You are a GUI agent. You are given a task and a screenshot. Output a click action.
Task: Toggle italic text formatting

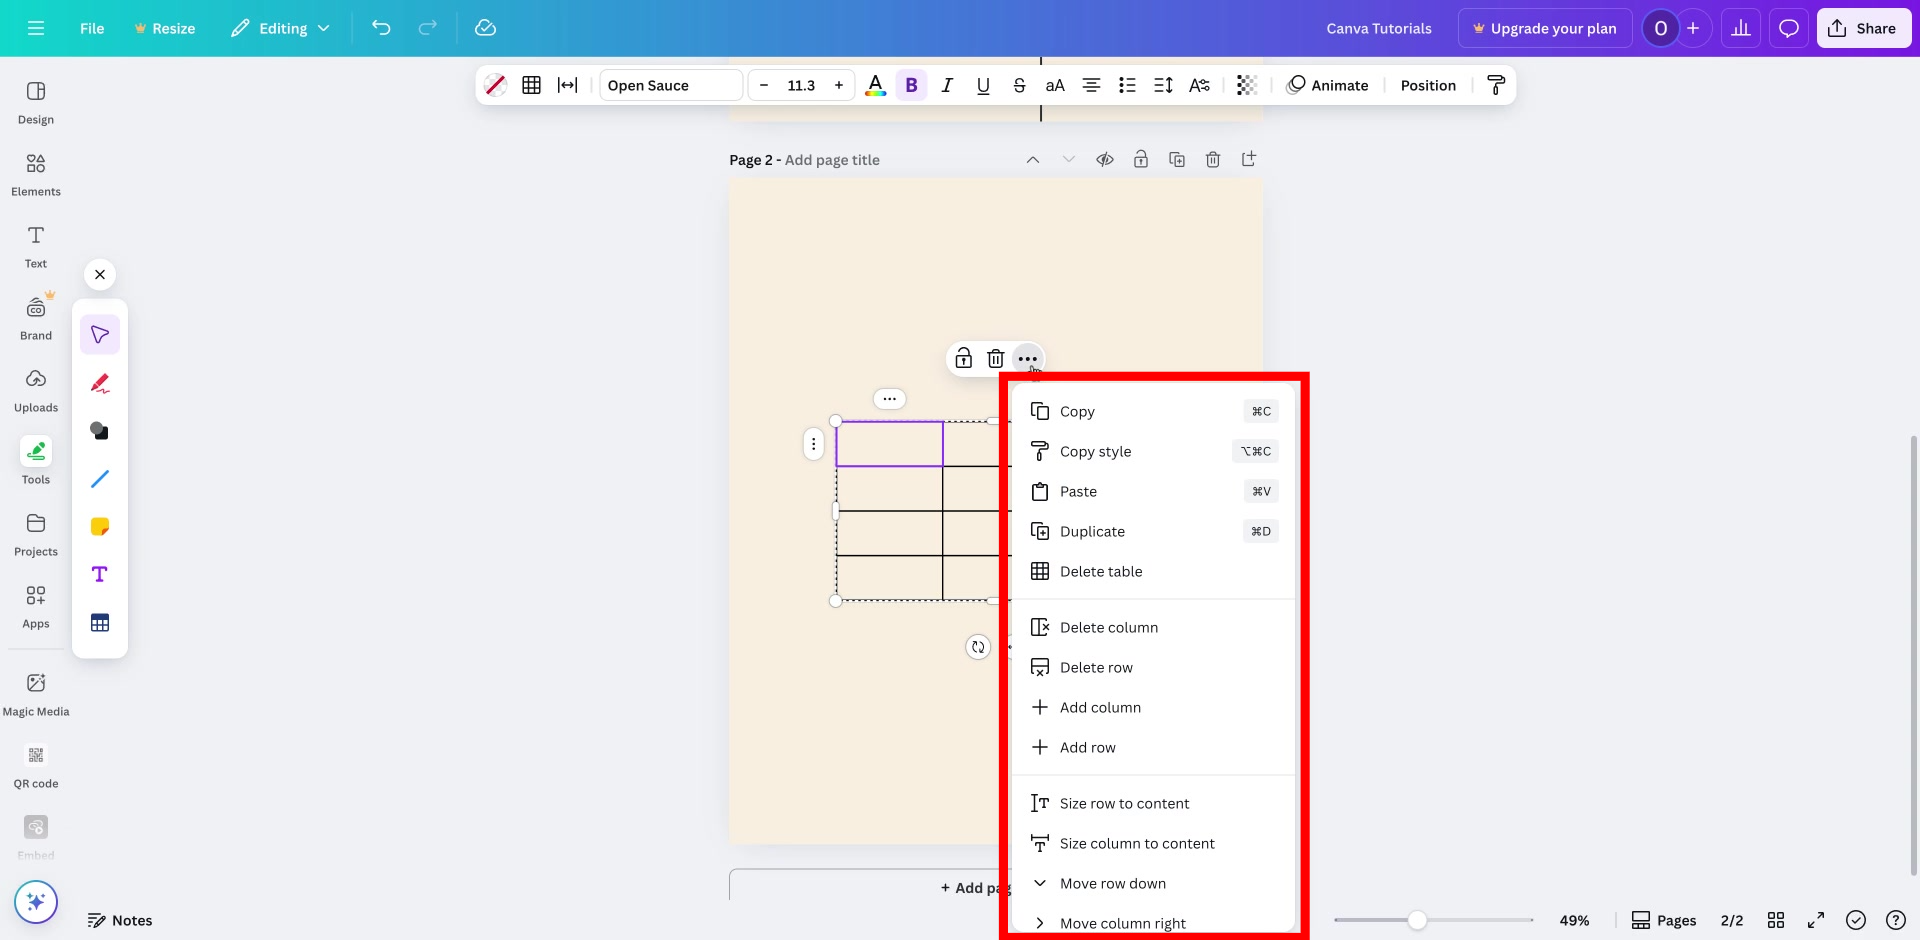[x=947, y=85]
